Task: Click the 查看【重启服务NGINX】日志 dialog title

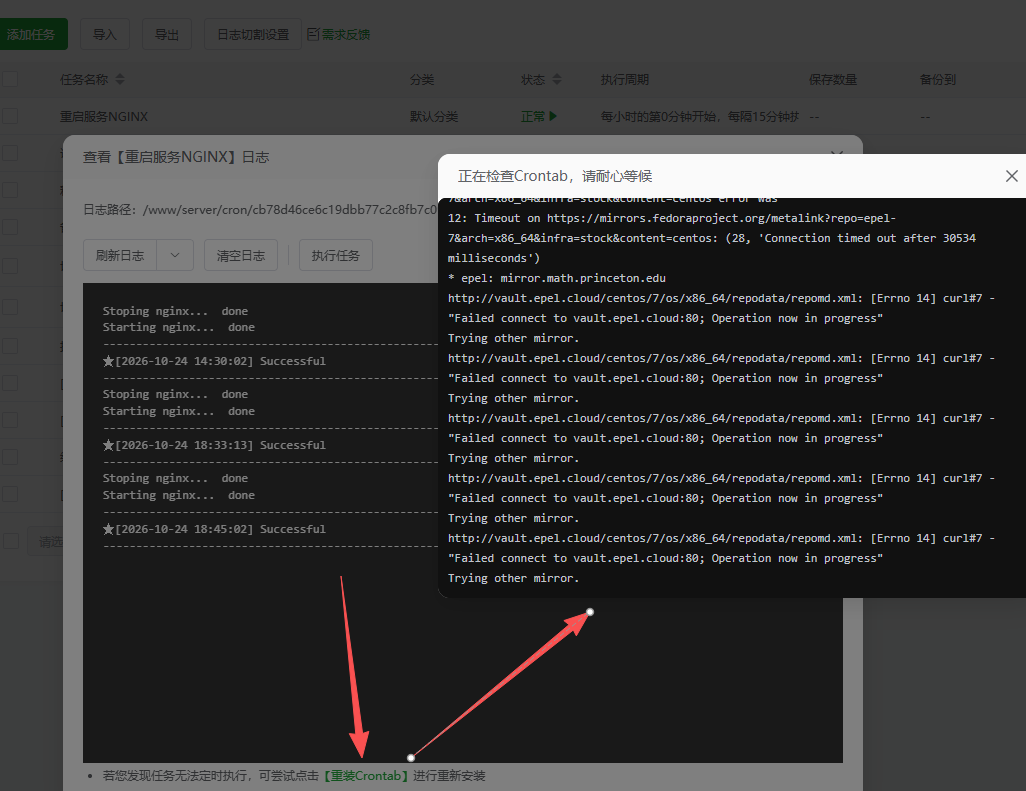Action: (x=176, y=157)
